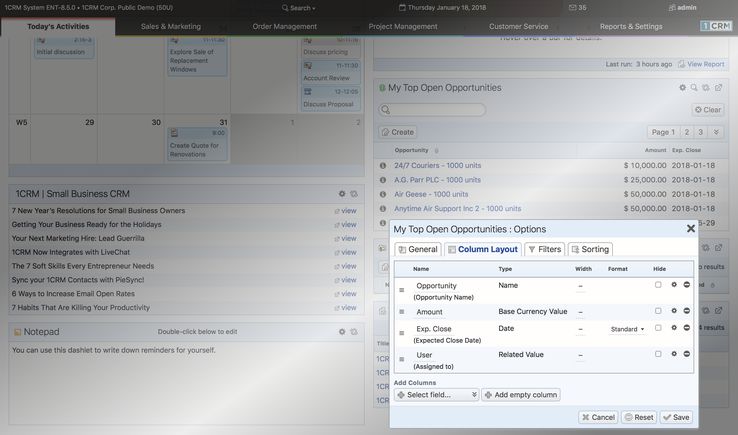
Task: Edit settings gear for User column row
Action: [x=674, y=354]
